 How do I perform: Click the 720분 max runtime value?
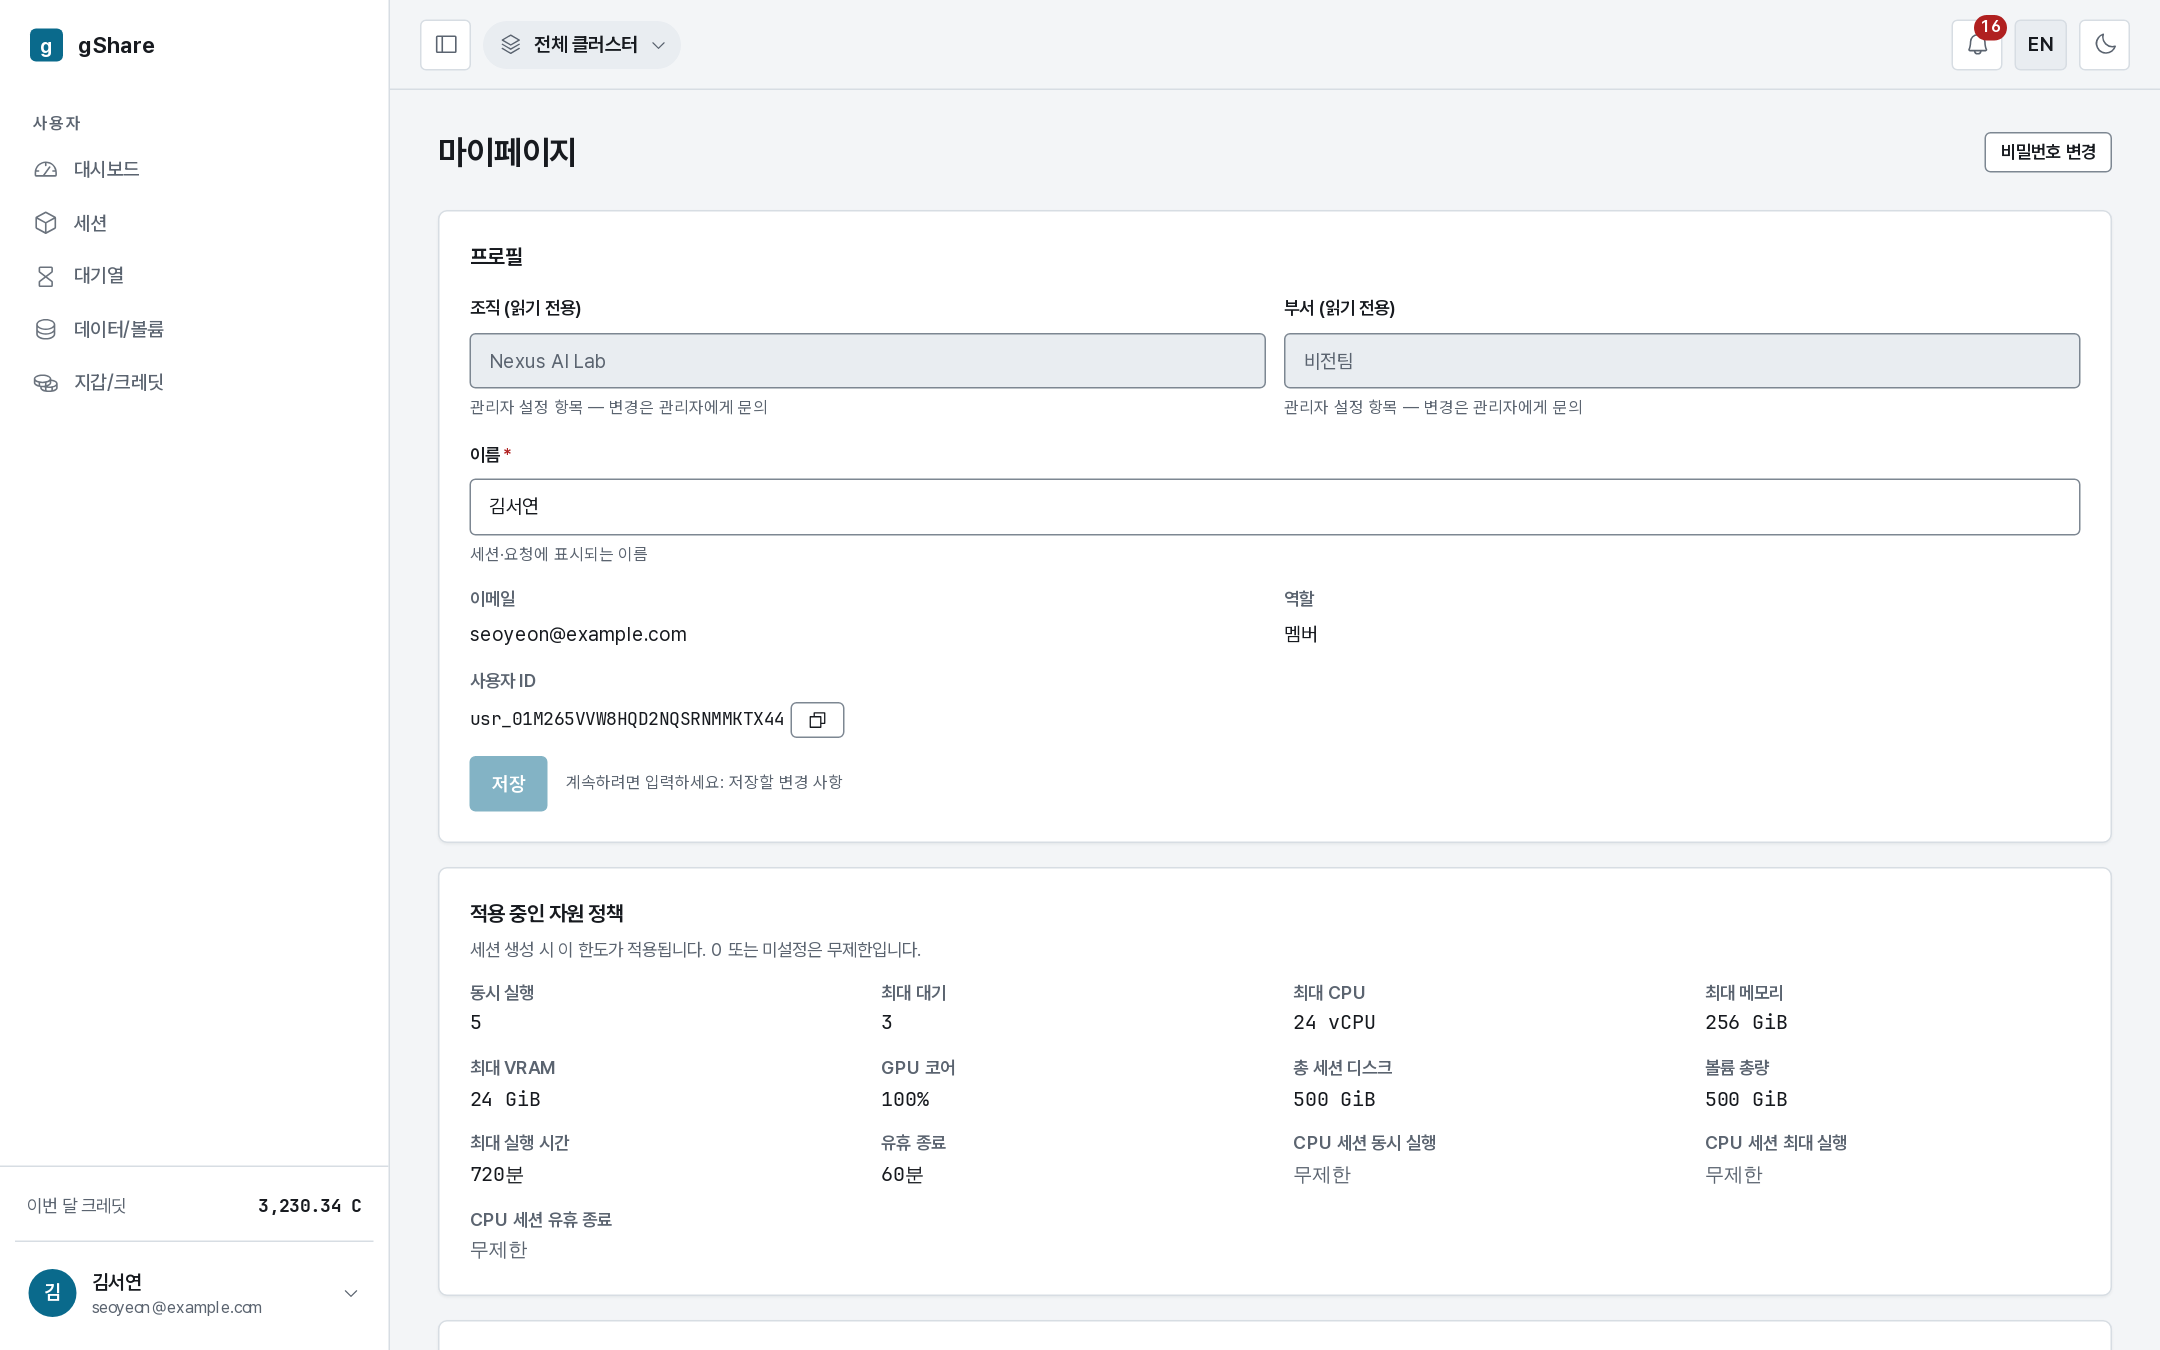click(497, 1174)
